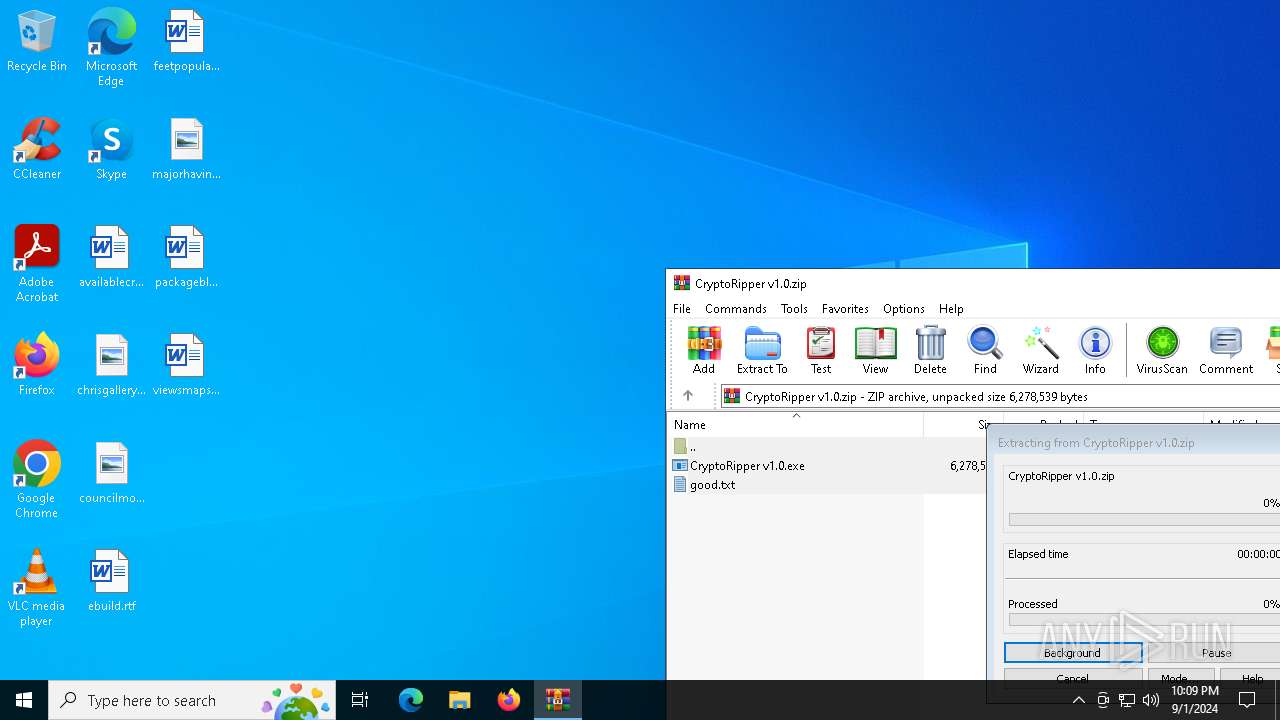Click the View toolbar icon
The height and width of the screenshot is (720, 1280).
(x=875, y=350)
